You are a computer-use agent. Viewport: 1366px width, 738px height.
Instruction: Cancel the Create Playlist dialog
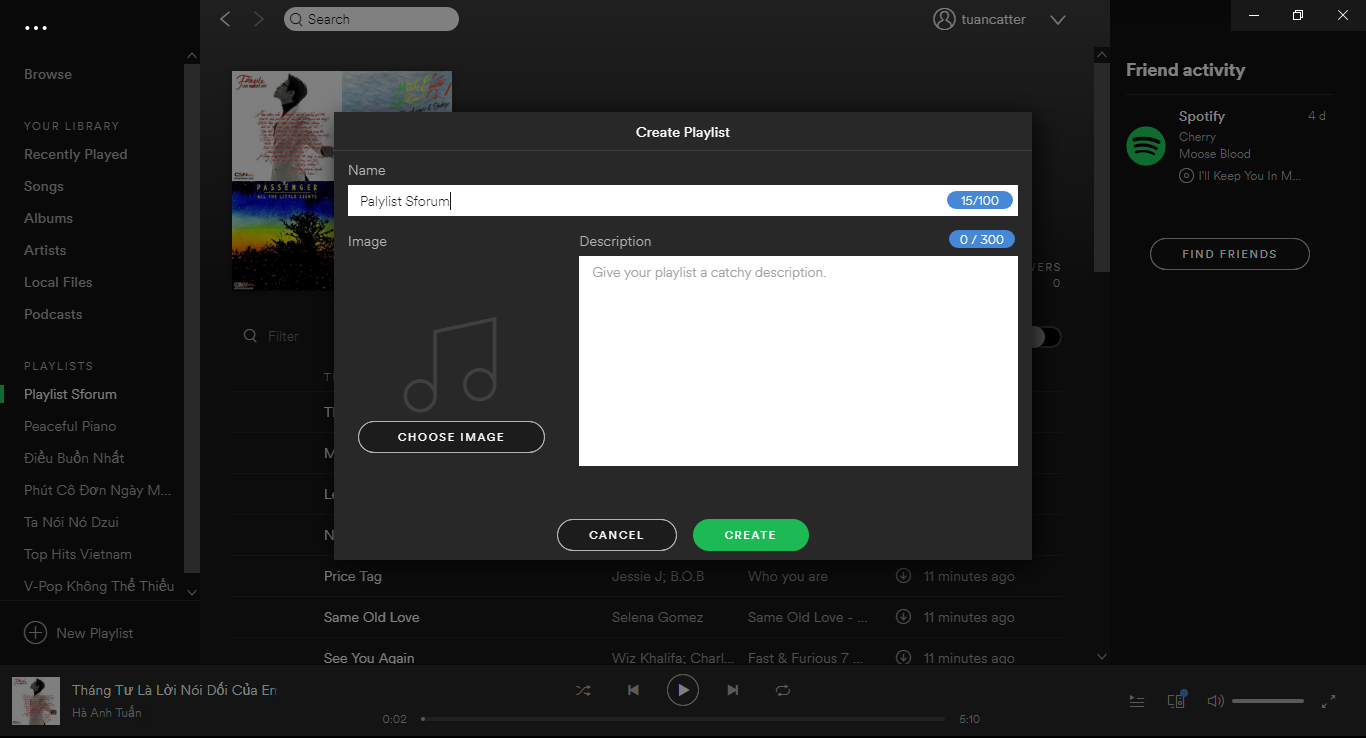[x=617, y=535]
